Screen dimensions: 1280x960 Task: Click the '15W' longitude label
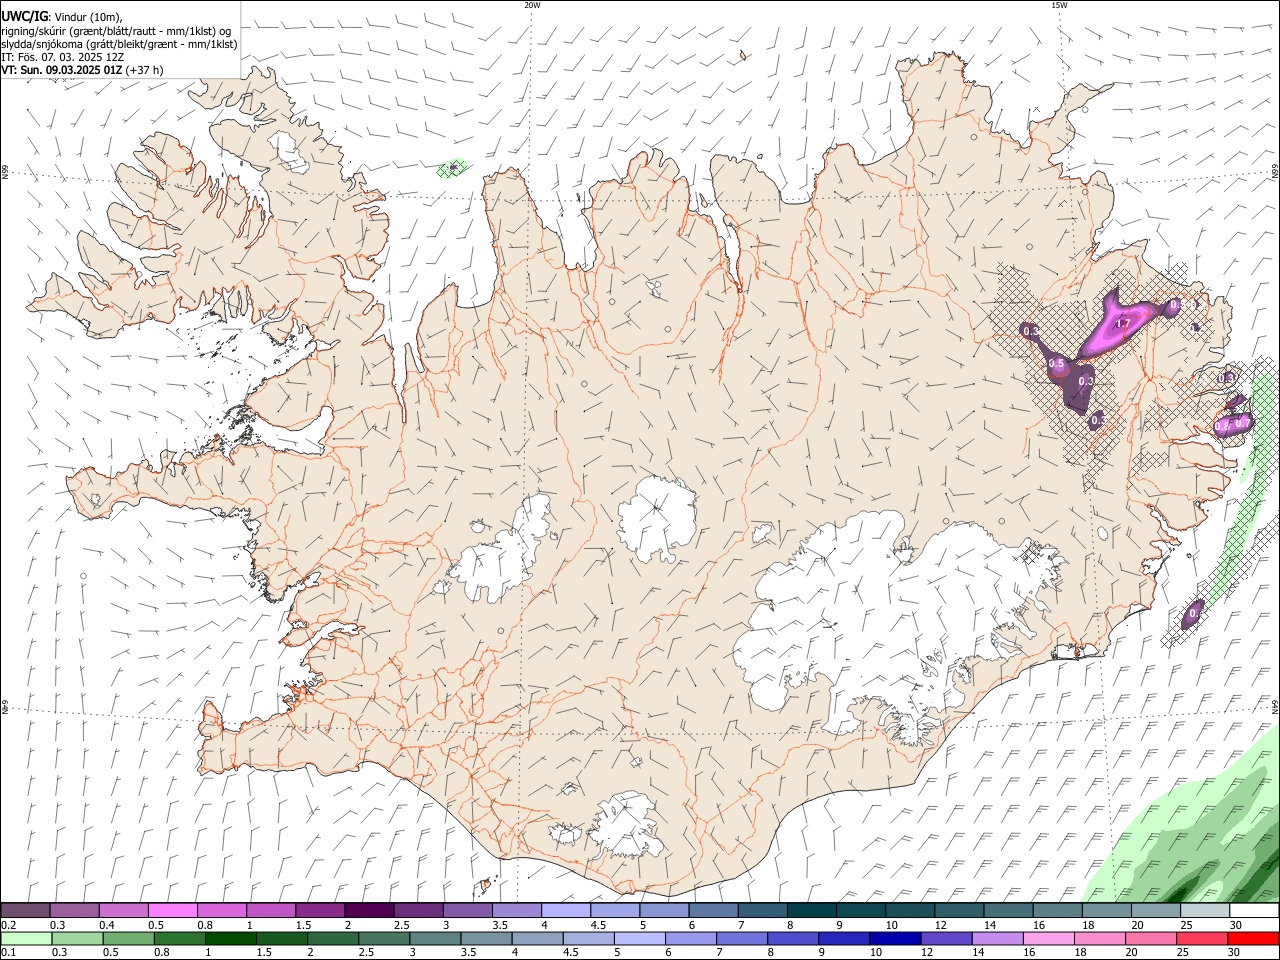click(x=1059, y=5)
